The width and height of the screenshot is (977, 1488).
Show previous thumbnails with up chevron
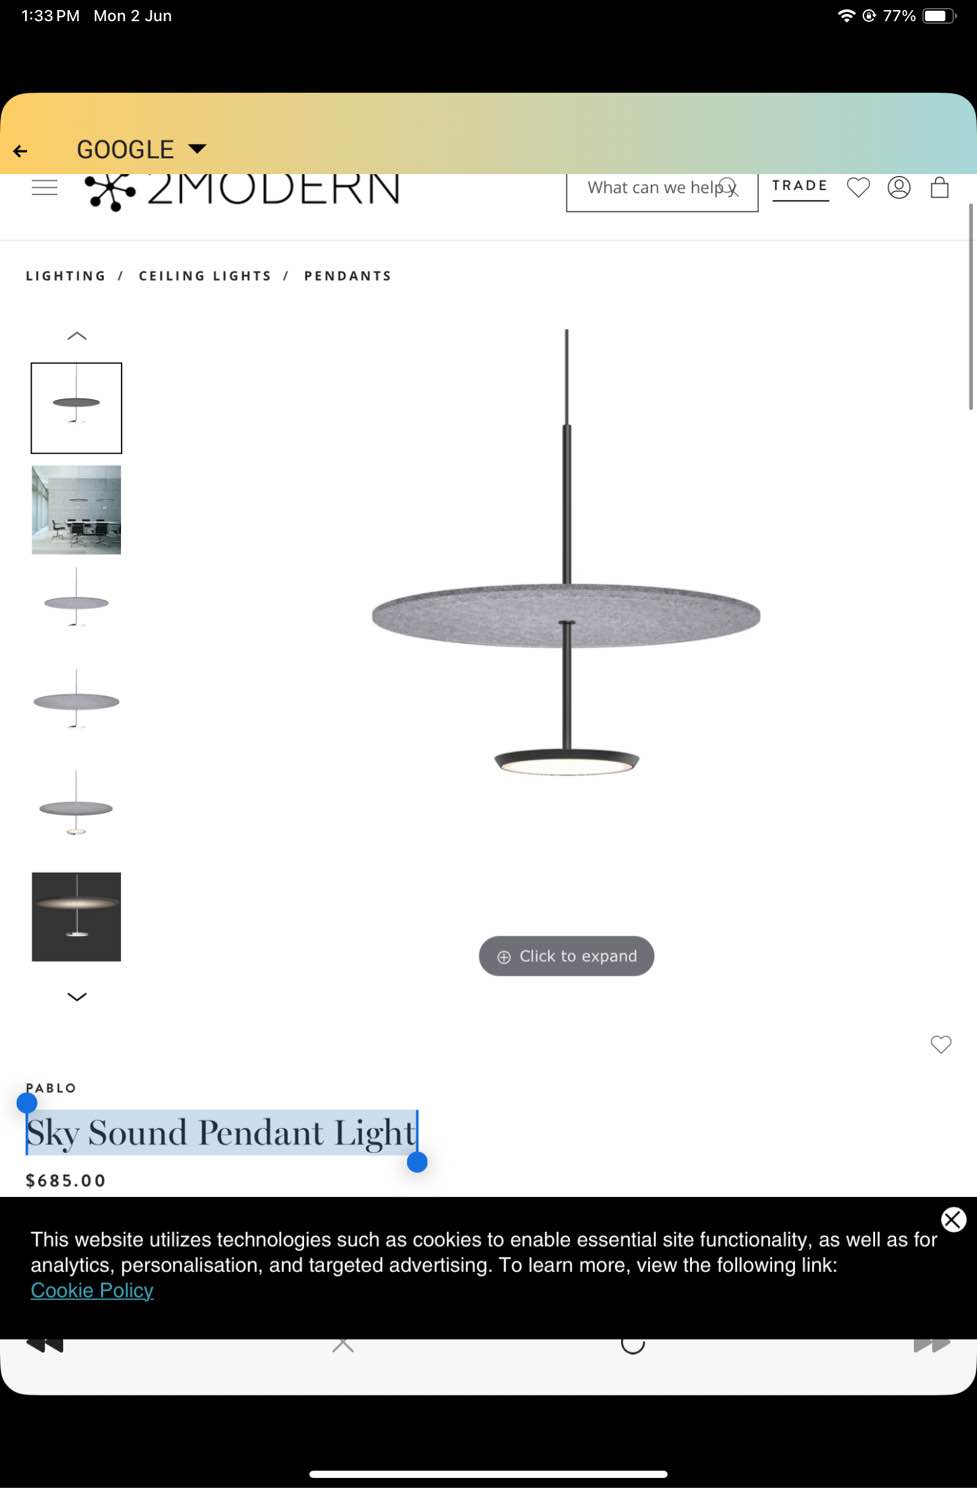point(76,336)
